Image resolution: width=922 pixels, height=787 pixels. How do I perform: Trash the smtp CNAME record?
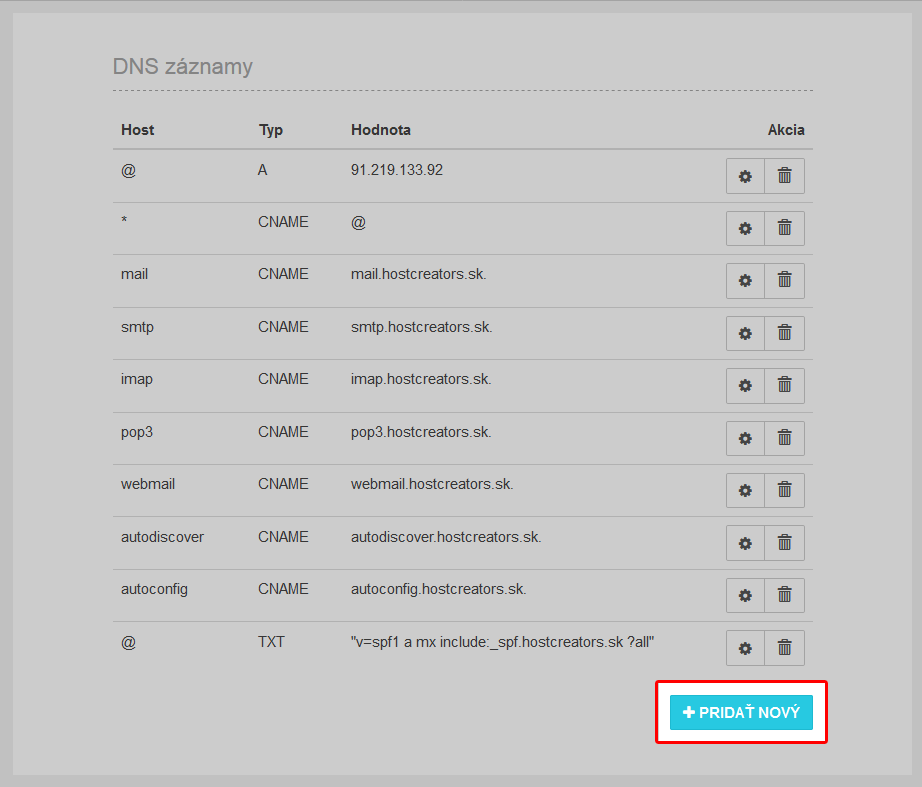click(784, 333)
